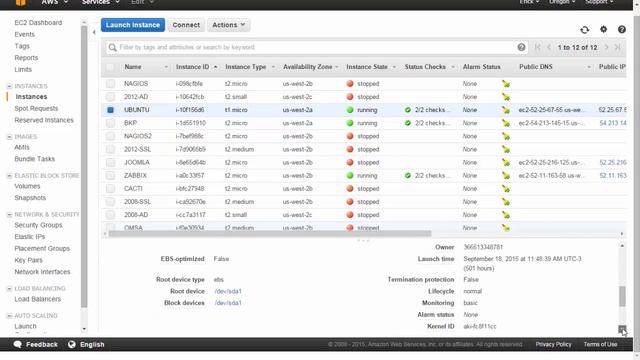Select the NAGIOS instance checkbox
The image size is (640, 360).
pyautogui.click(x=110, y=84)
